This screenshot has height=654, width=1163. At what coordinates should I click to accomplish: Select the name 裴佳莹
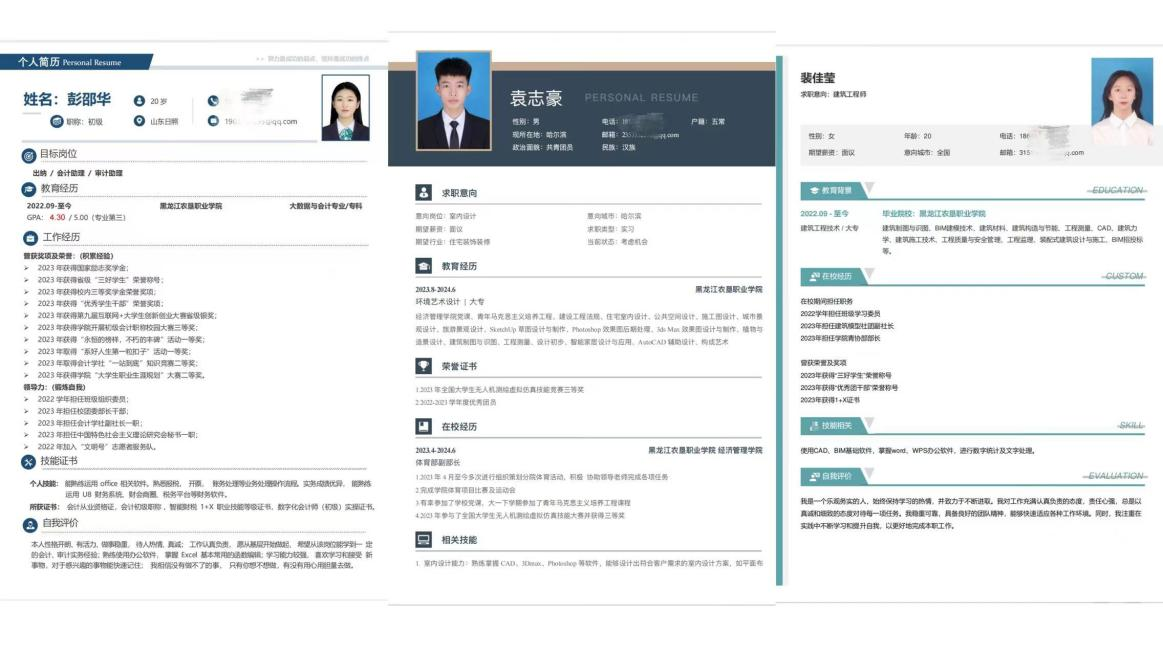tap(817, 78)
